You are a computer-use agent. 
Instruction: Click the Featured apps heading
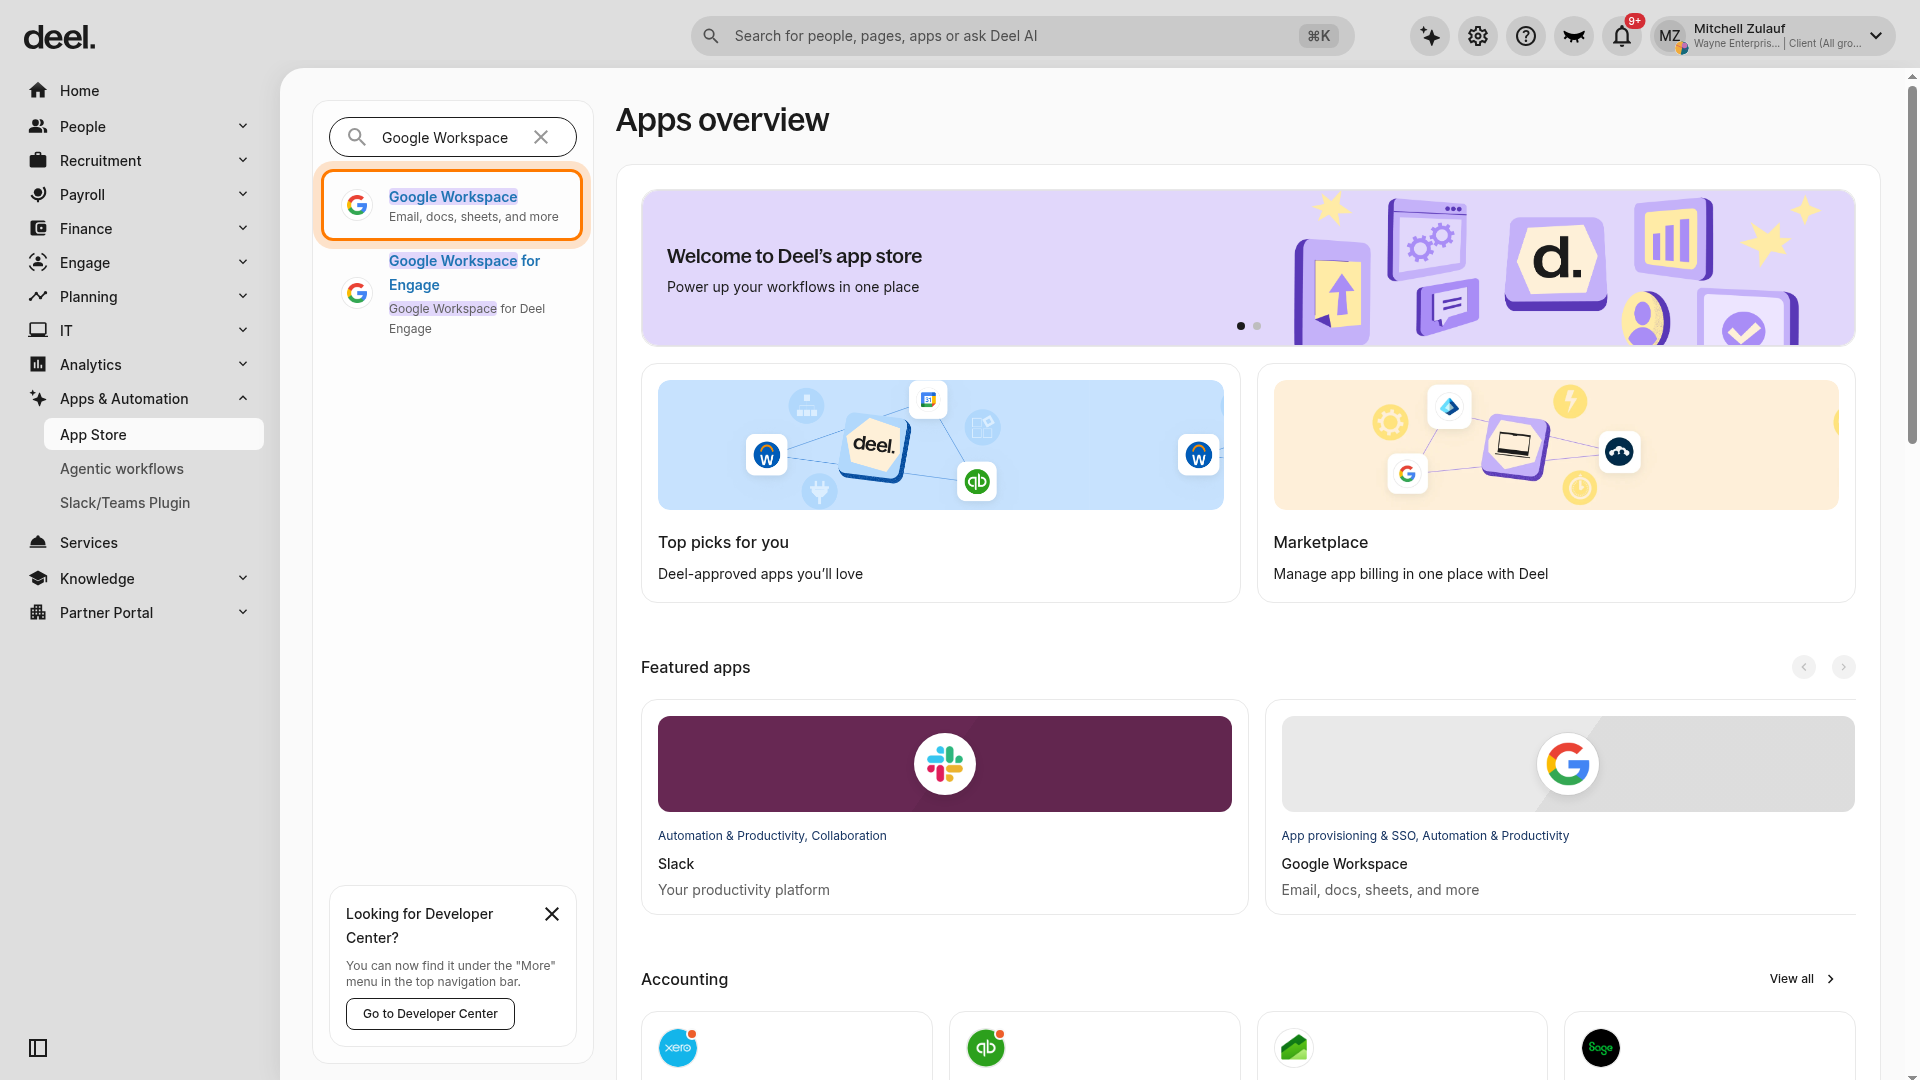coord(696,667)
